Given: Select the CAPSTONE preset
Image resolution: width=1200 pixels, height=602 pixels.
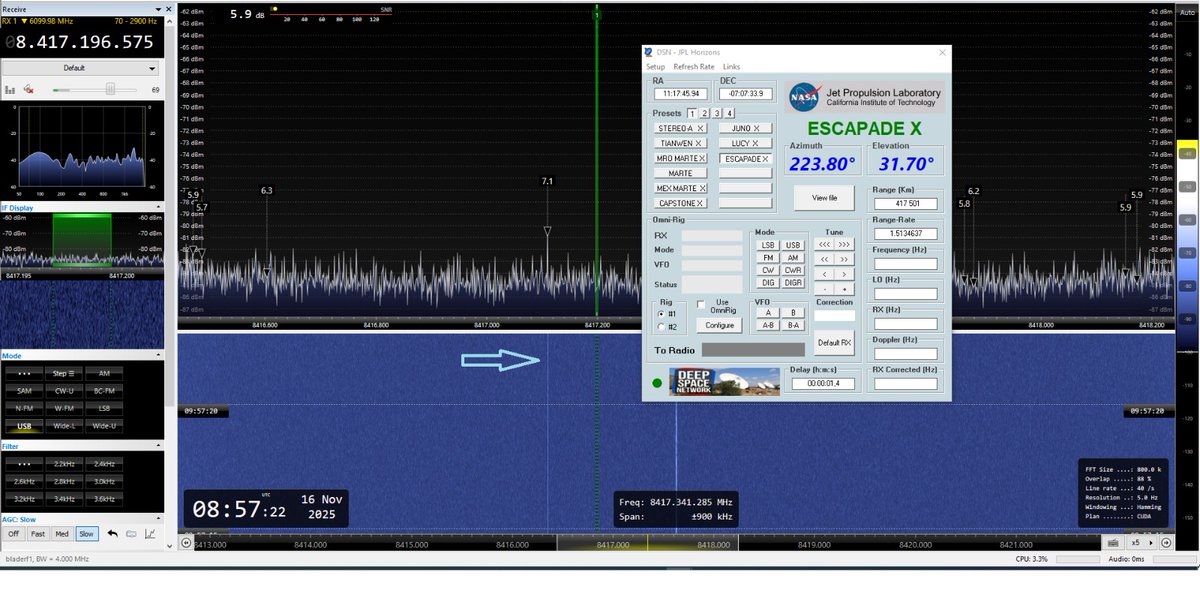Looking at the screenshot, I should (680, 203).
